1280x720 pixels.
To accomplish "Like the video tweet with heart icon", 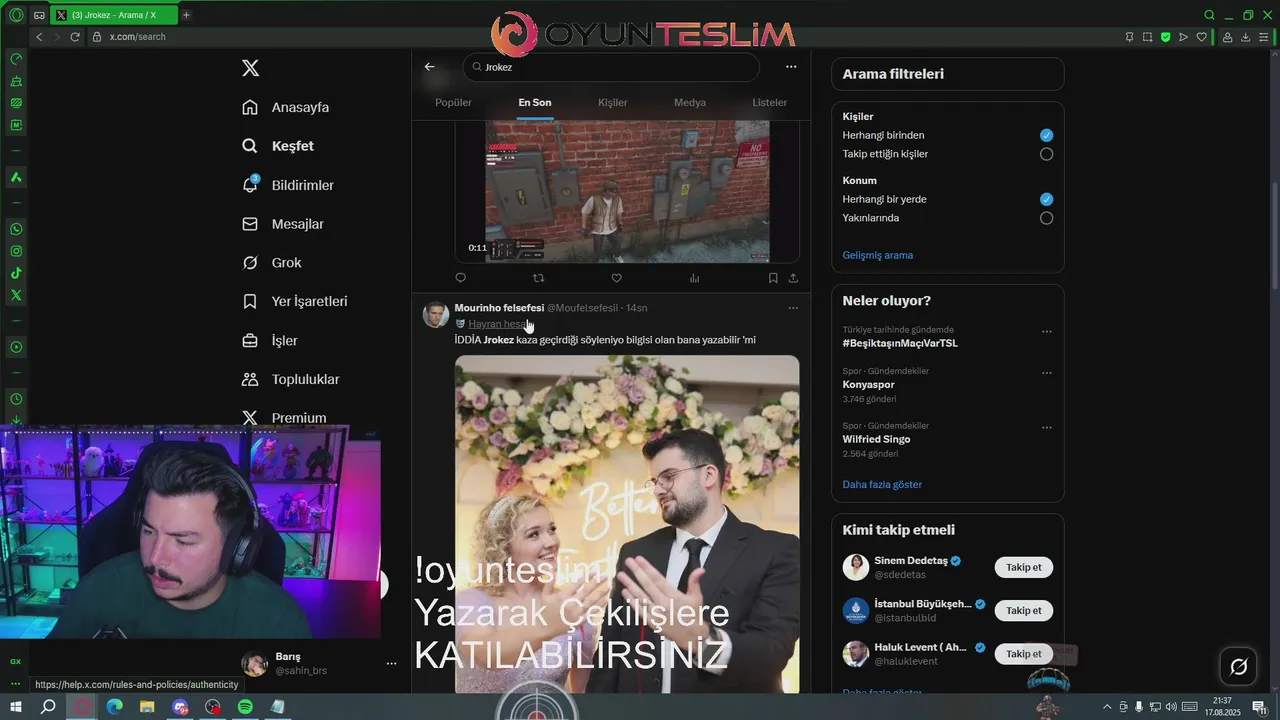I will [616, 278].
